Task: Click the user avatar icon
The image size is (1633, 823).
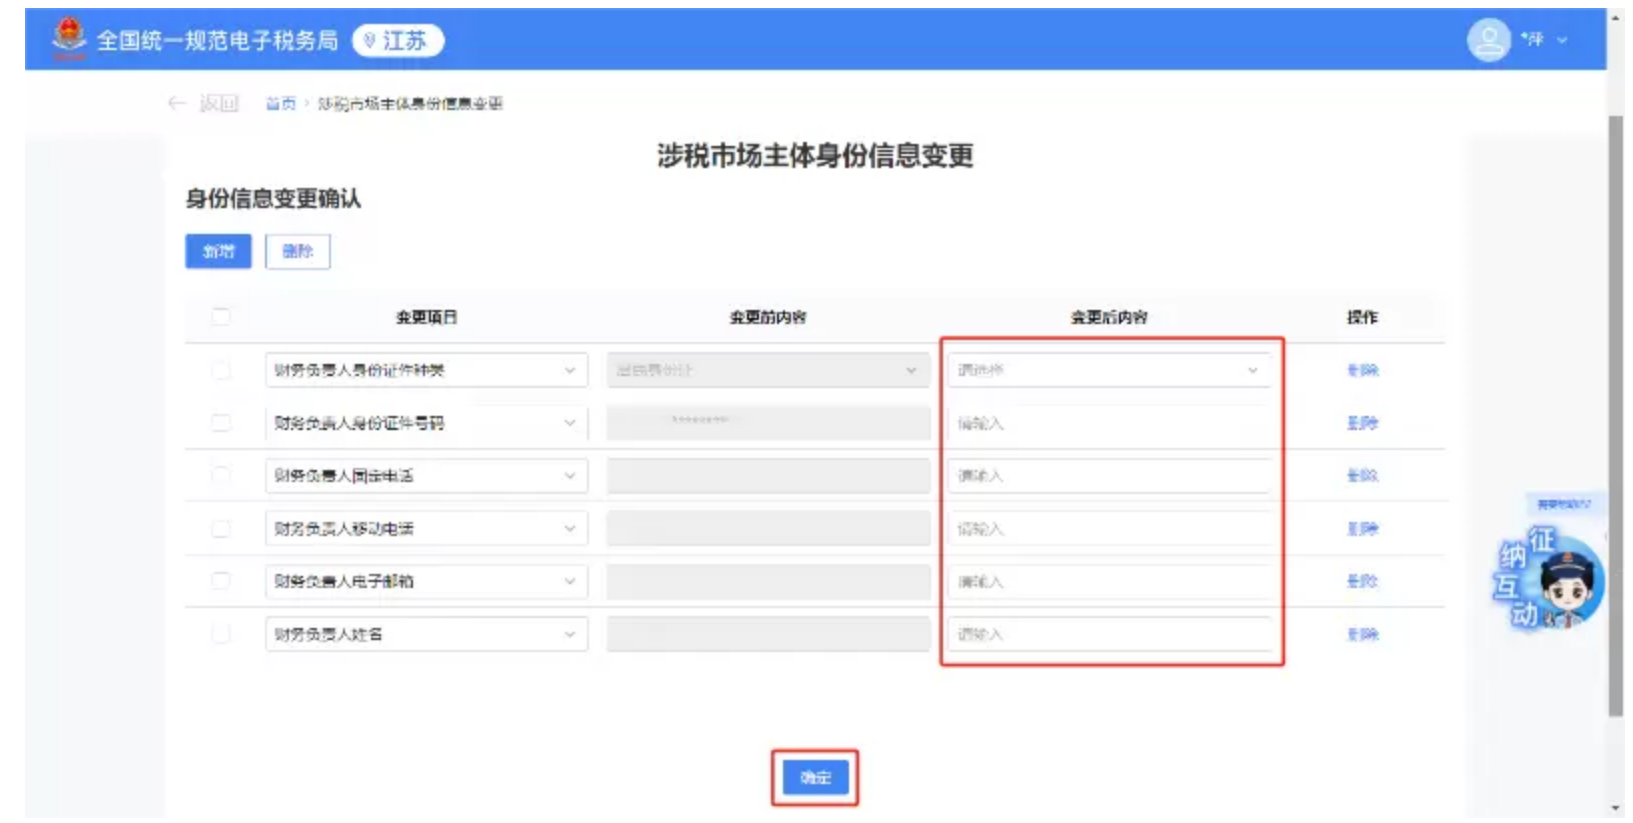Action: pos(1488,40)
